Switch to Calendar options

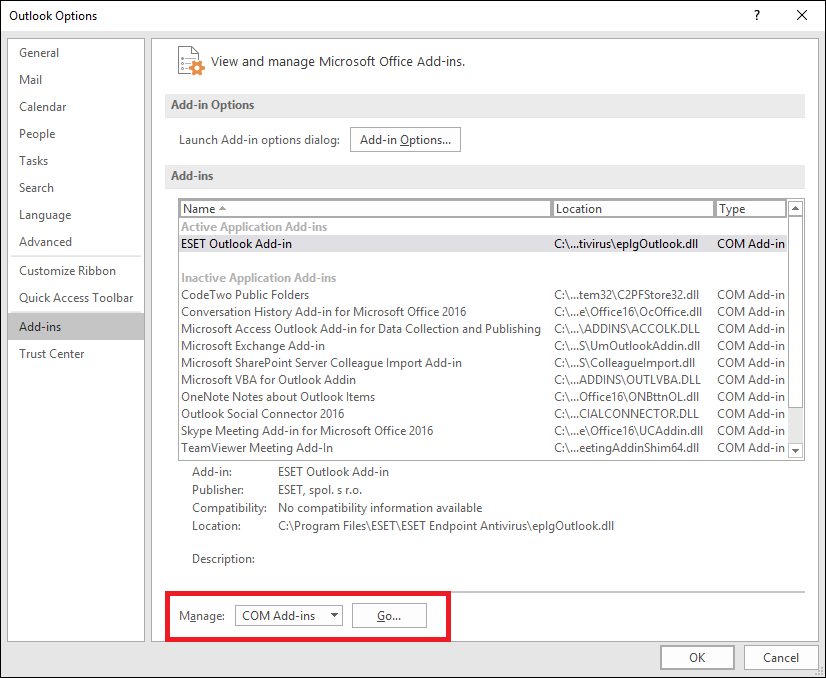click(x=76, y=107)
